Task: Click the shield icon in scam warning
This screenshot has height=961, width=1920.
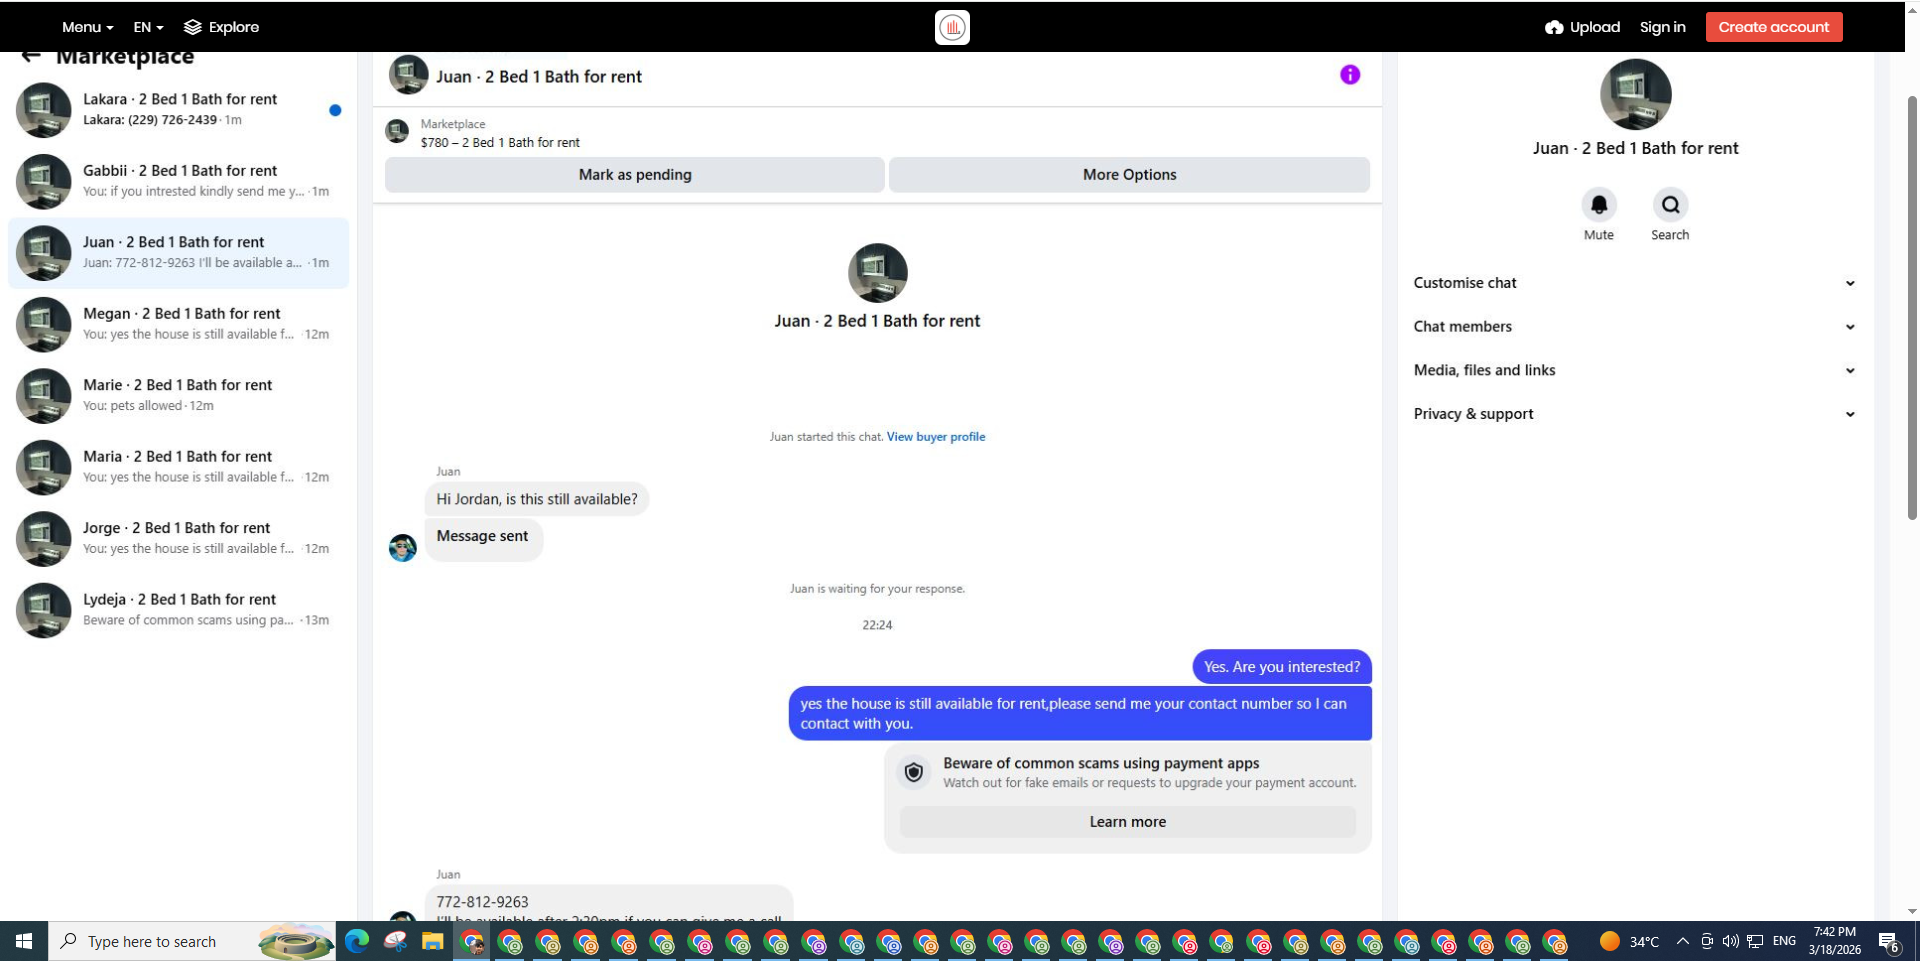Action: pyautogui.click(x=914, y=772)
